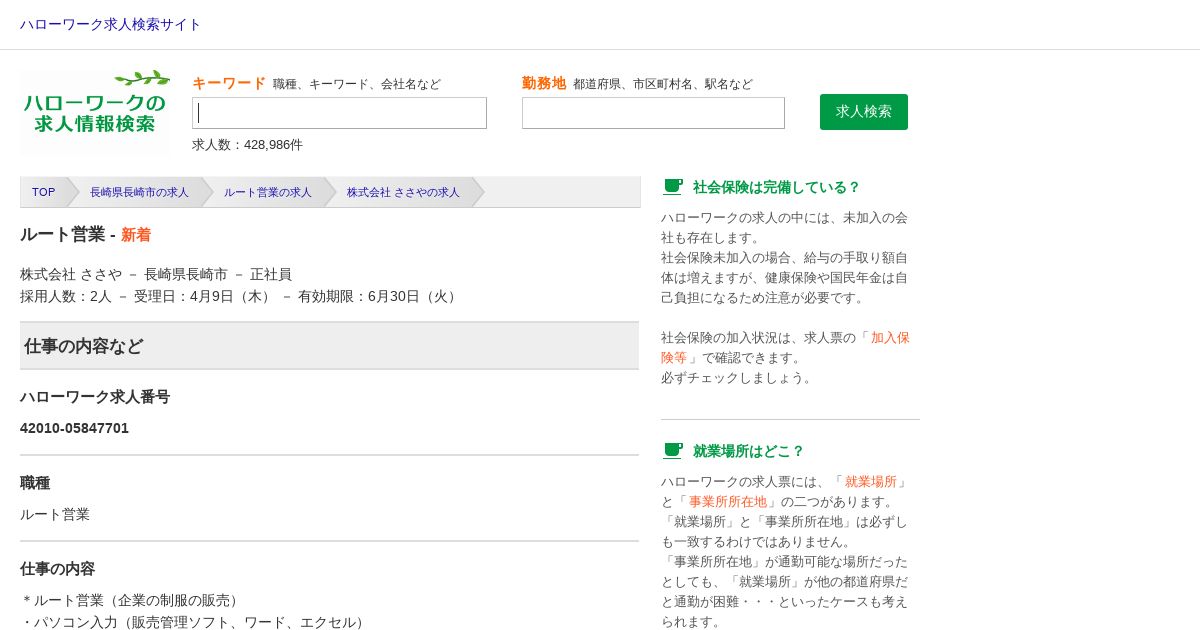Focus the 勤務地 location input field
The width and height of the screenshot is (1200, 630).
tap(653, 113)
